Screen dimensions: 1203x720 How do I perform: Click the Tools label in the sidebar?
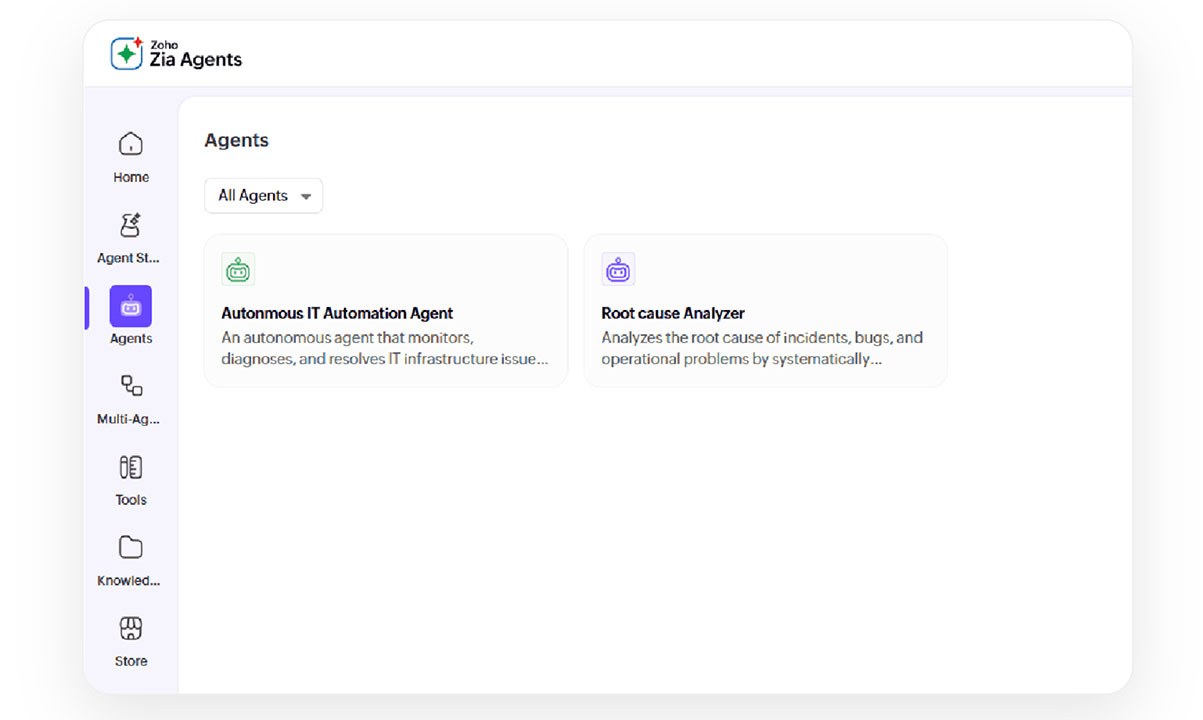(131, 500)
